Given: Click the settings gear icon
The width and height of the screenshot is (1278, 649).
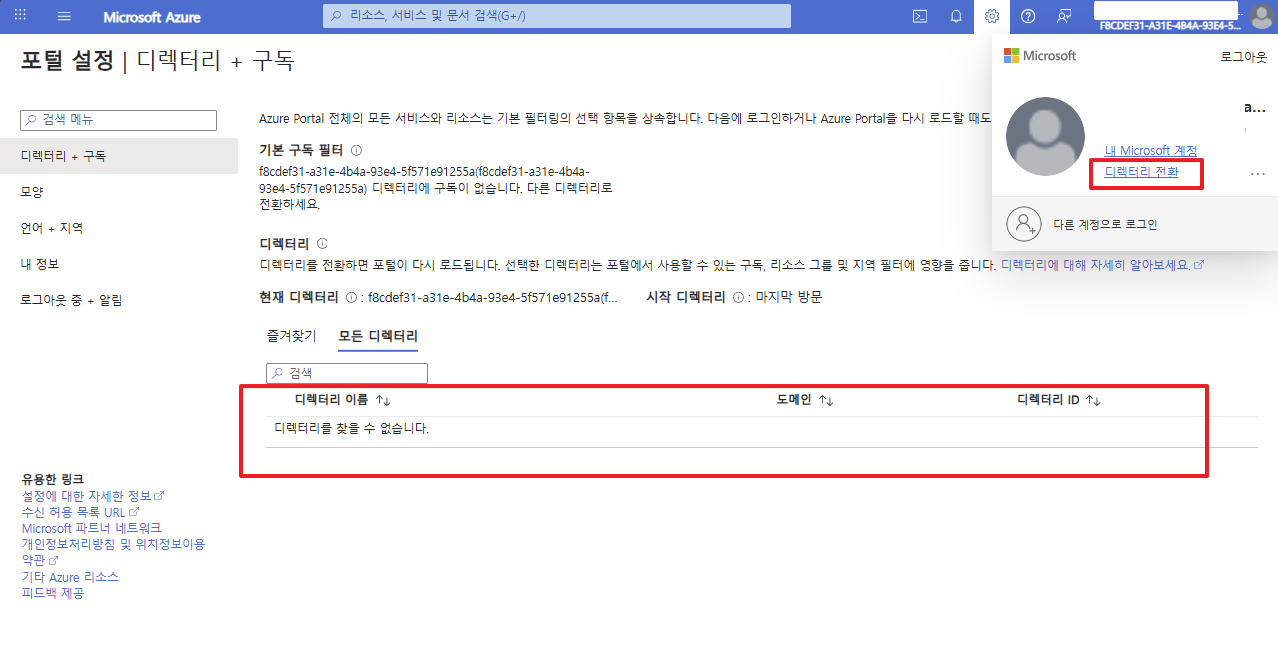Looking at the screenshot, I should tap(992, 16).
